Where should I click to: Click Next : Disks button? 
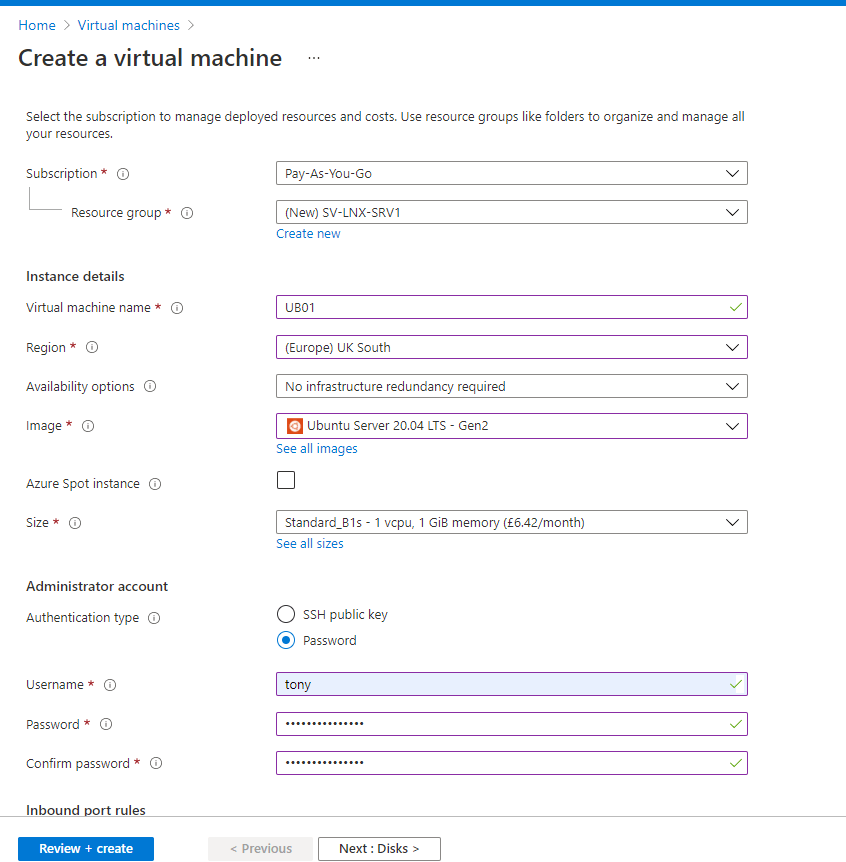379,849
